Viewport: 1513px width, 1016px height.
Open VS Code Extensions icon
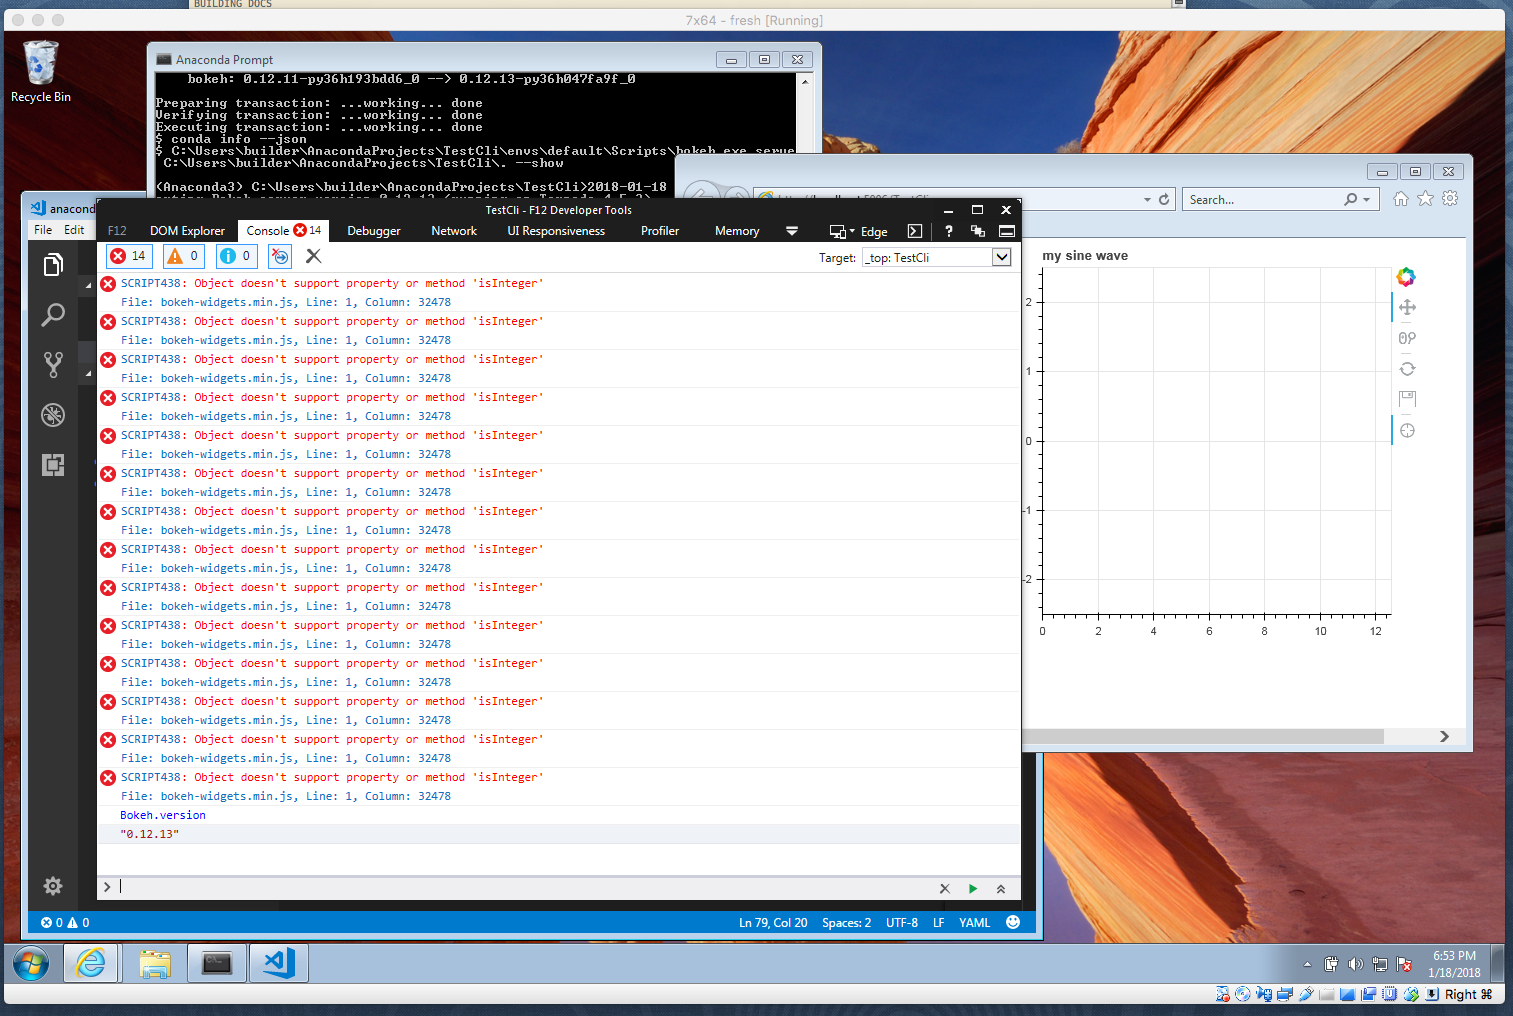(x=53, y=465)
